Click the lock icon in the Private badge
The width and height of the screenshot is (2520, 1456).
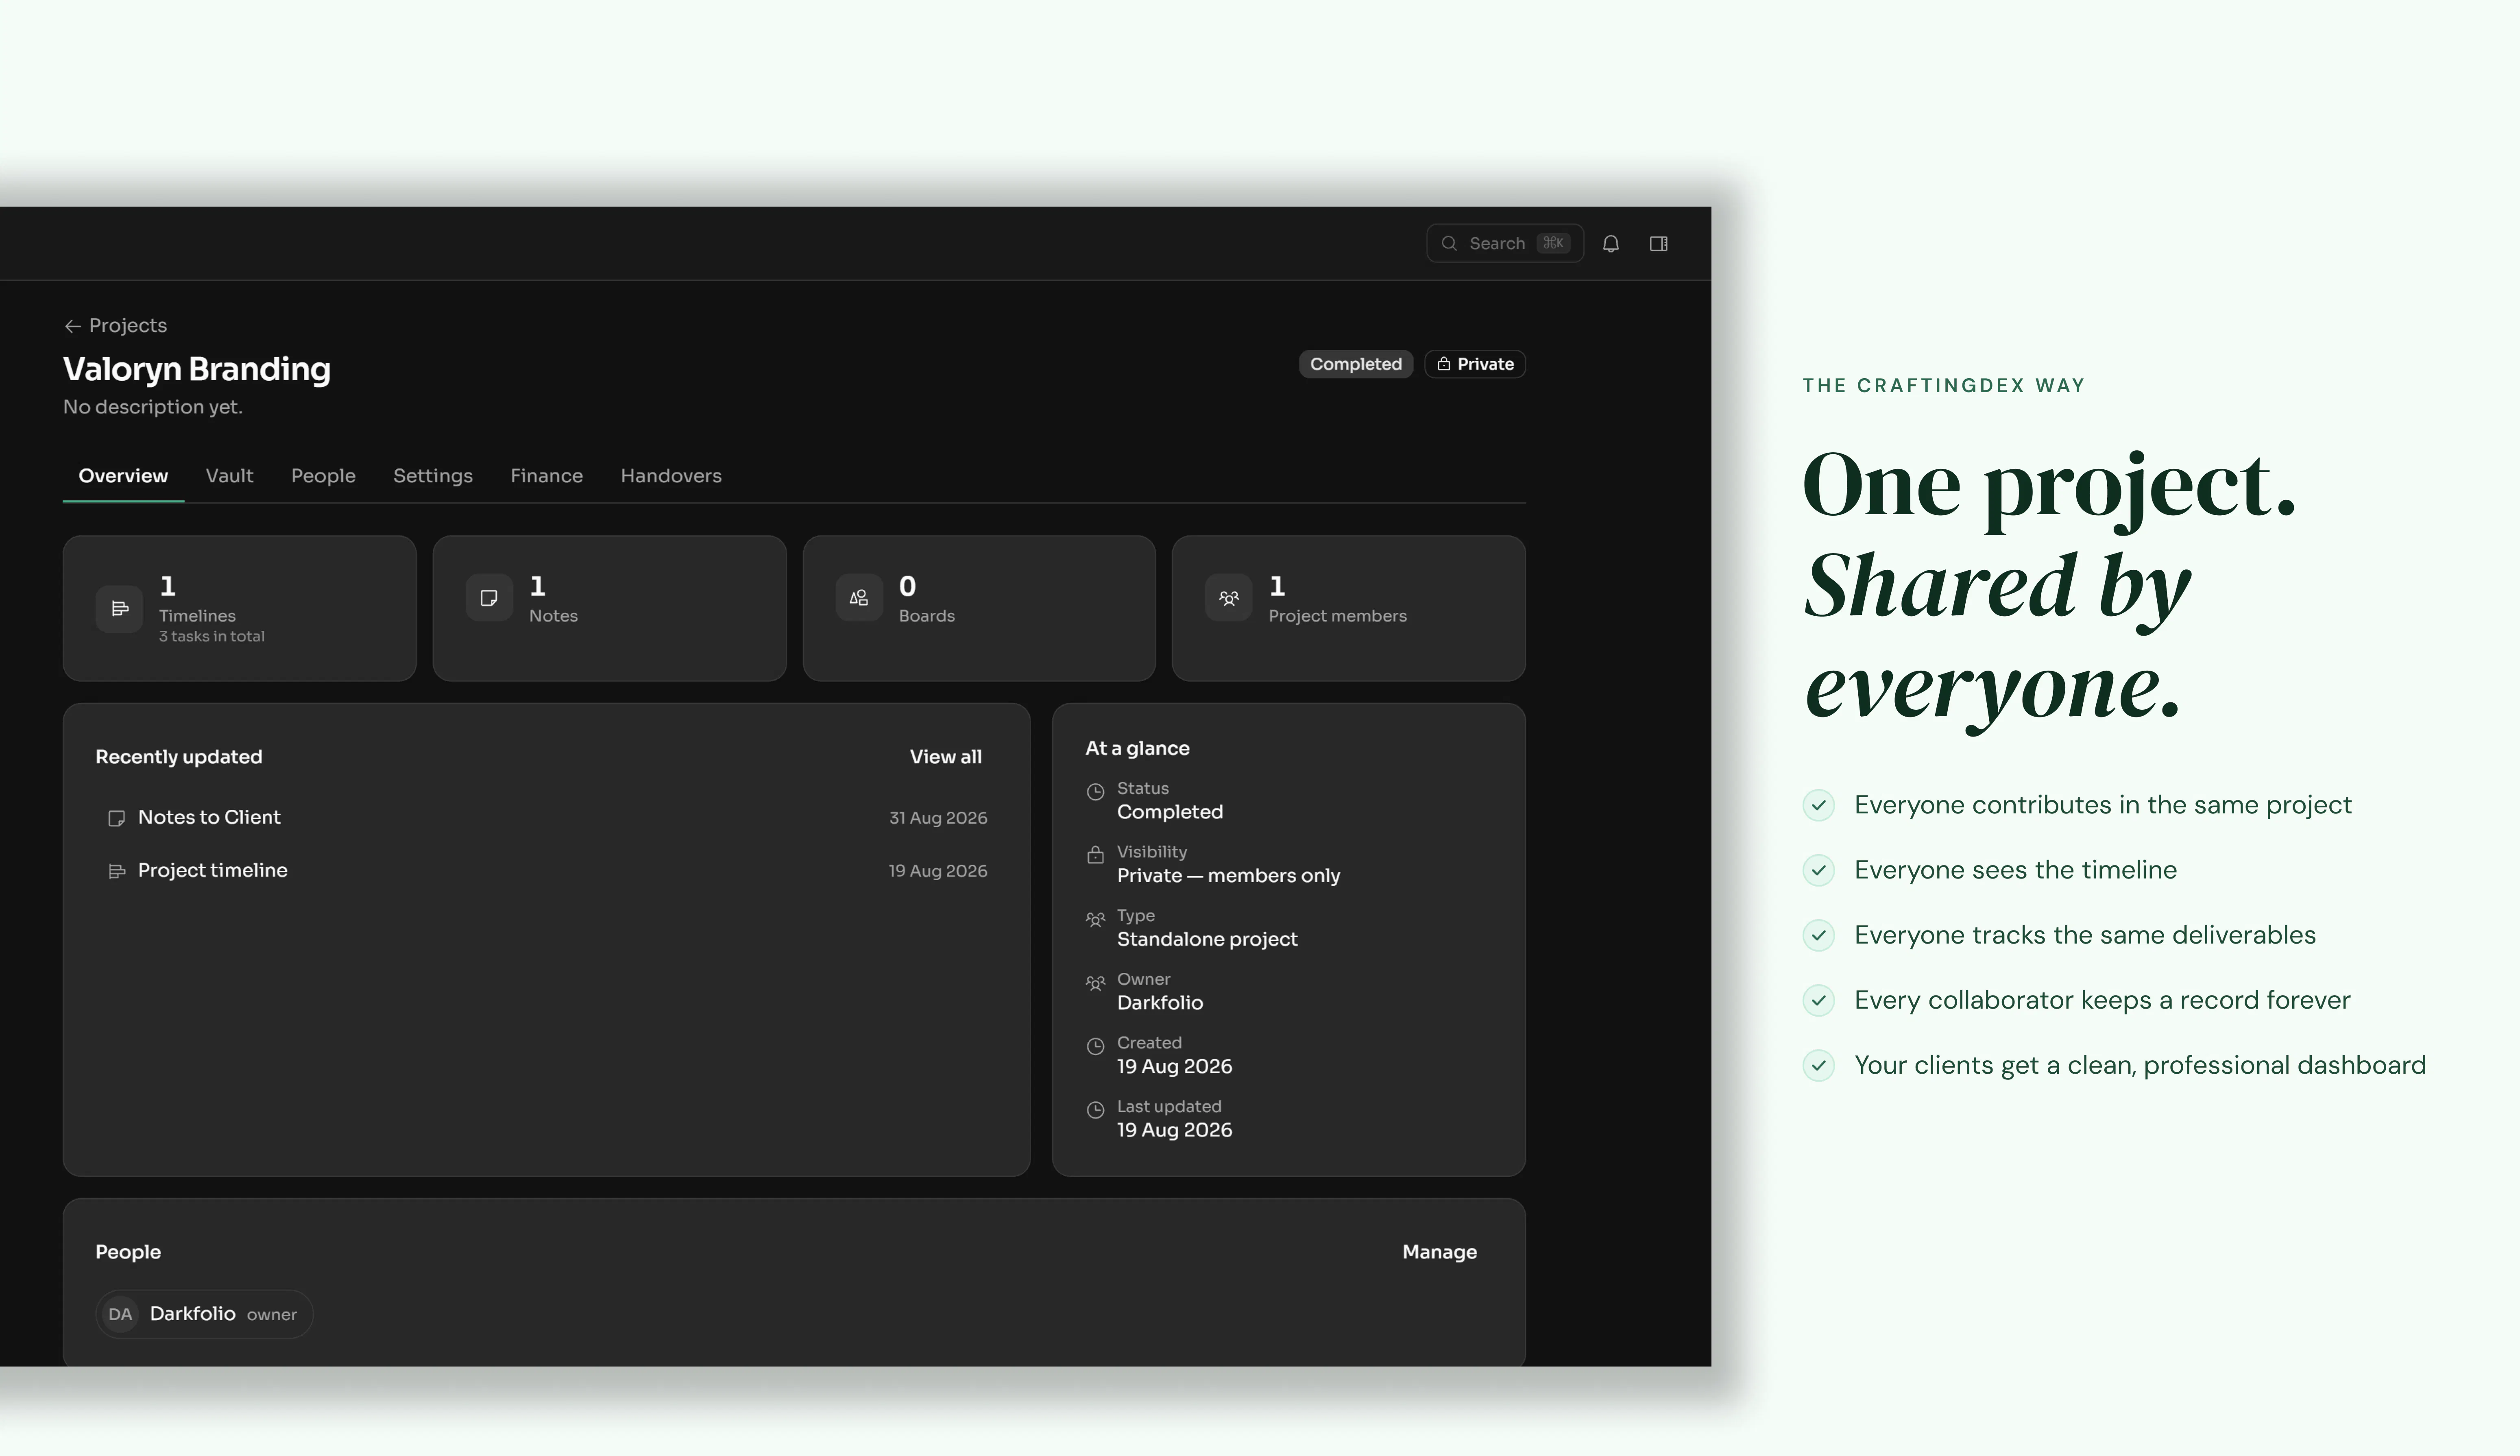click(x=1443, y=364)
